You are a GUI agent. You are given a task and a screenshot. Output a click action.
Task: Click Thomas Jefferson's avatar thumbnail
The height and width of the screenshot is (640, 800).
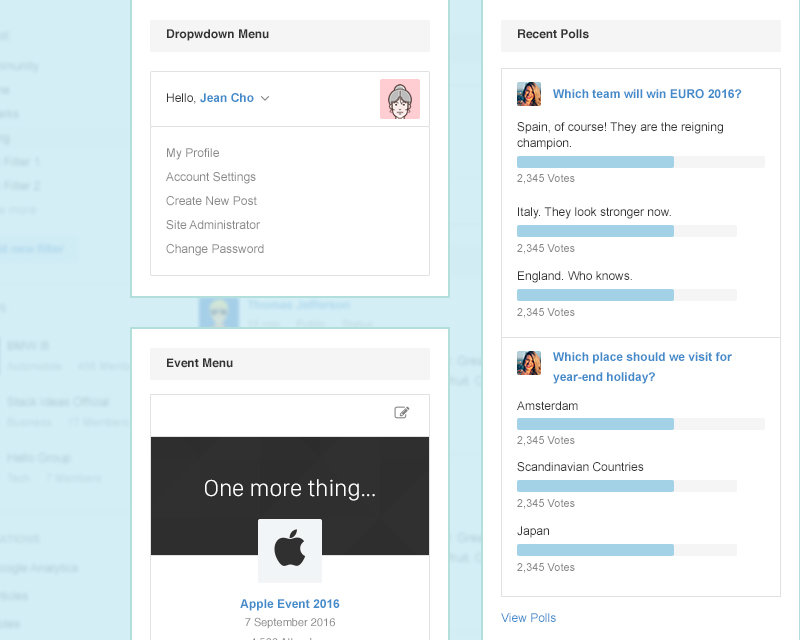[219, 312]
